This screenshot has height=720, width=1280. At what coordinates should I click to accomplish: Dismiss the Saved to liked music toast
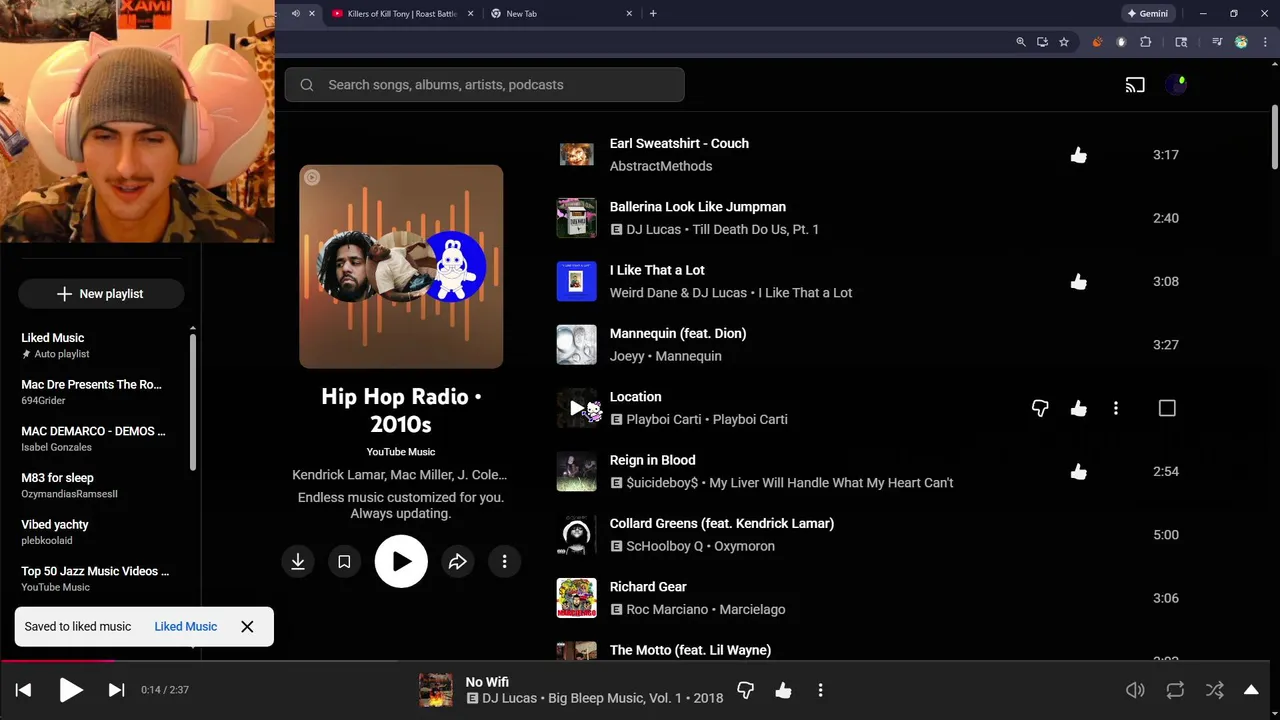coord(247,627)
